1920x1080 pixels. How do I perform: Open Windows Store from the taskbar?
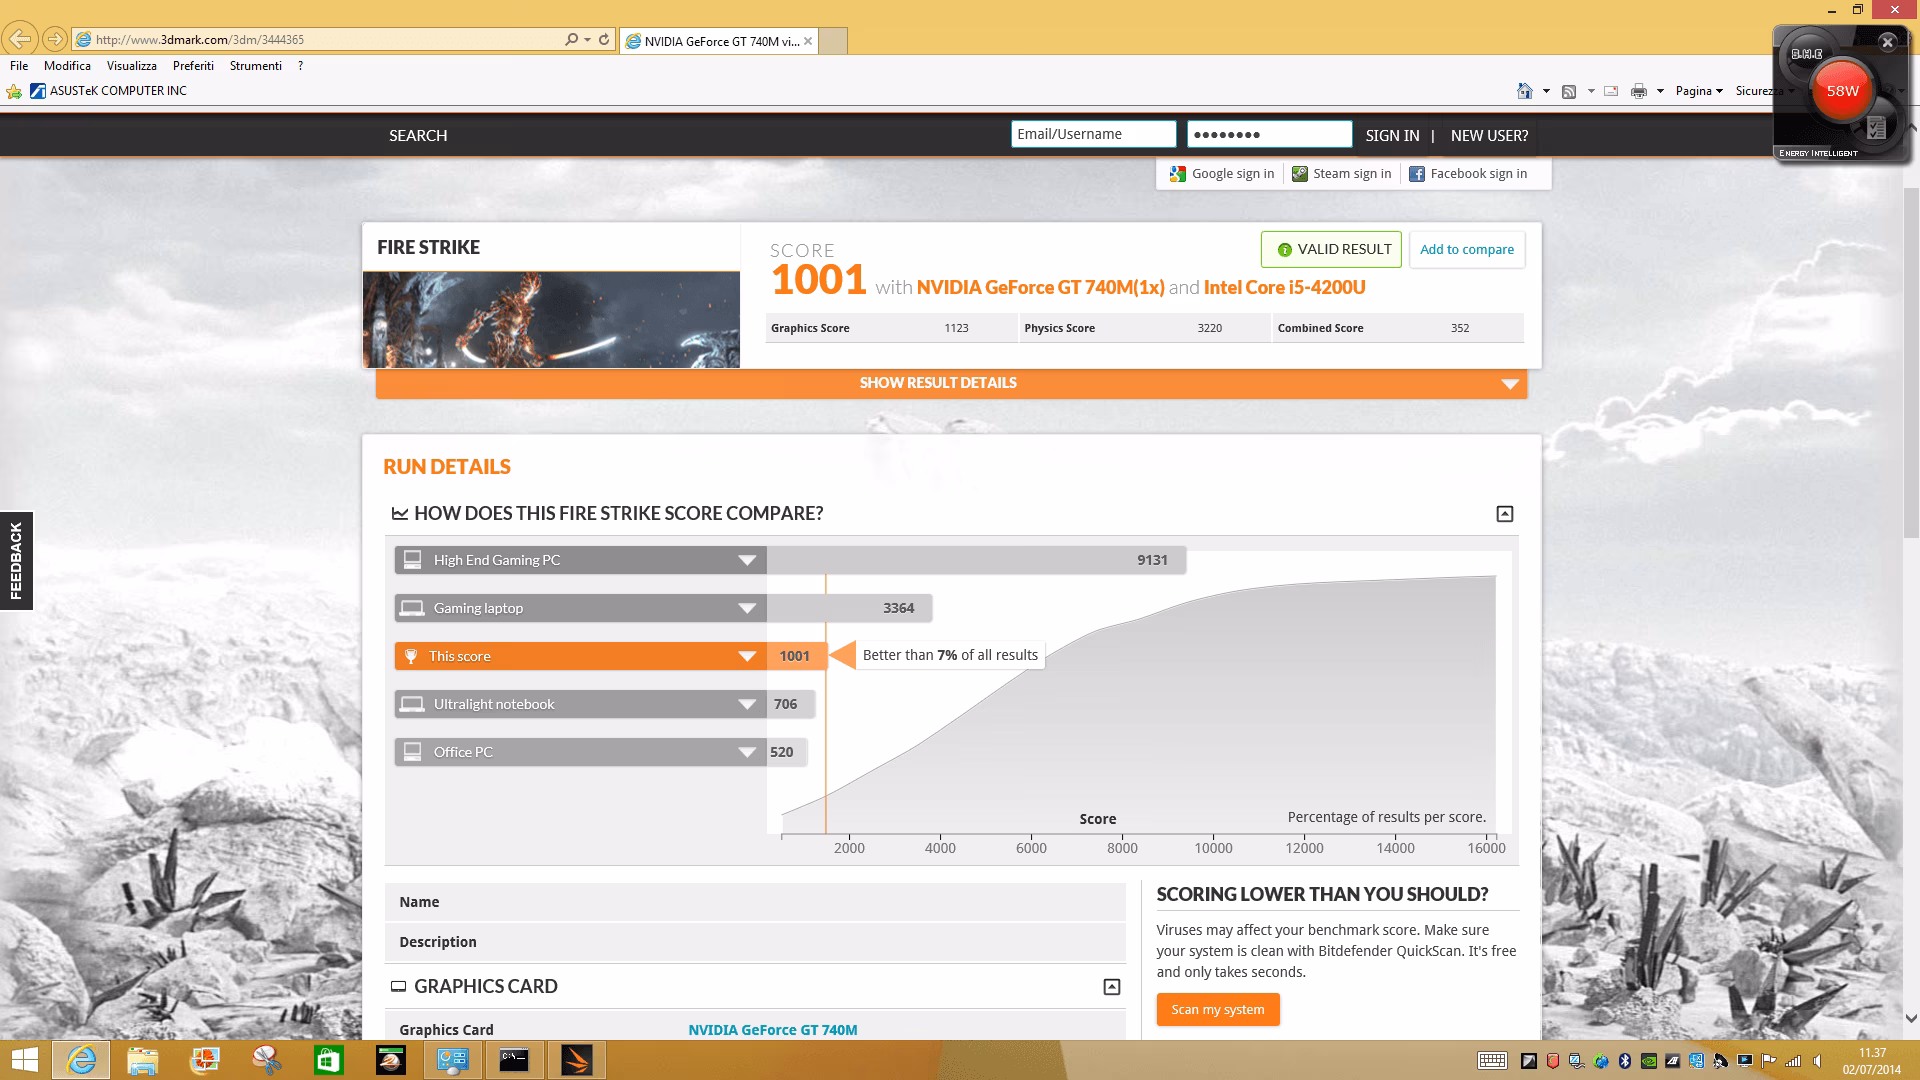(x=329, y=1060)
